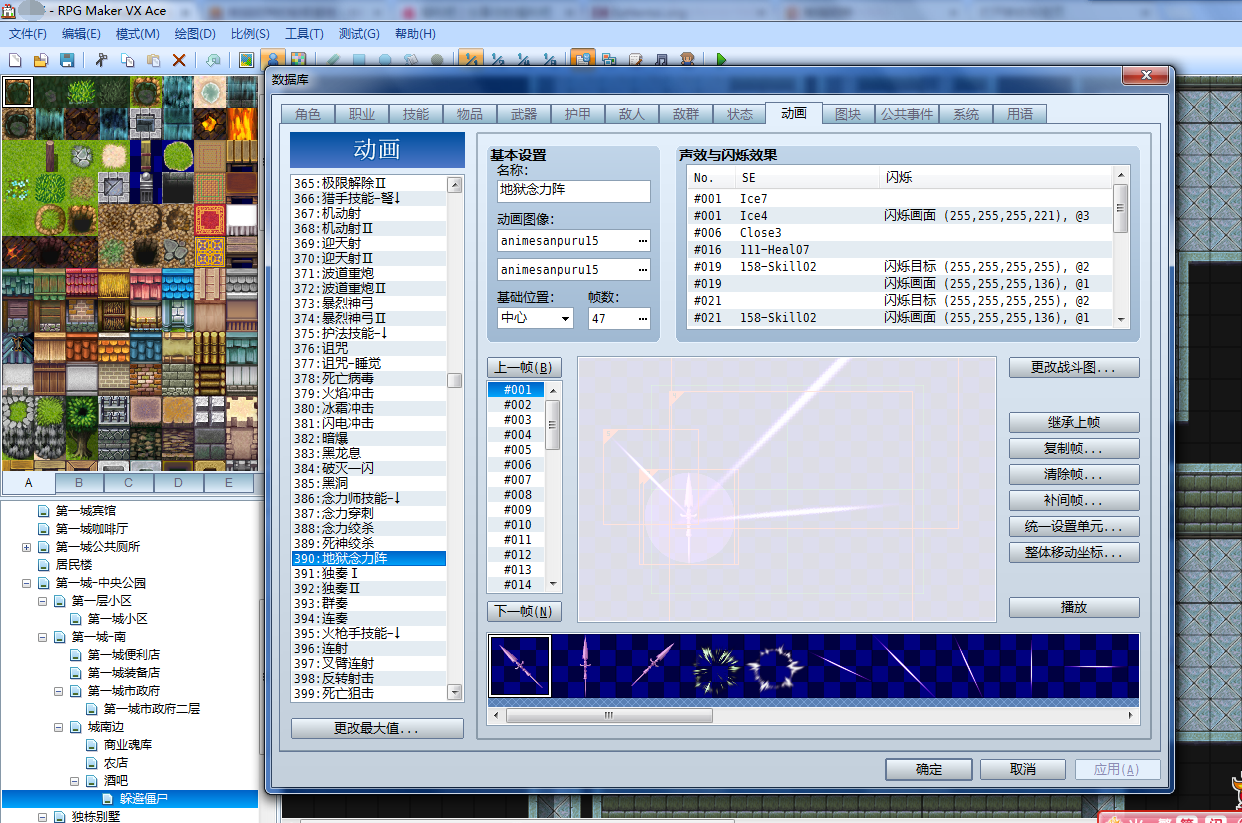1242x823 pixels.
Task: Set map zoom to 1/2 scale
Action: (497, 60)
